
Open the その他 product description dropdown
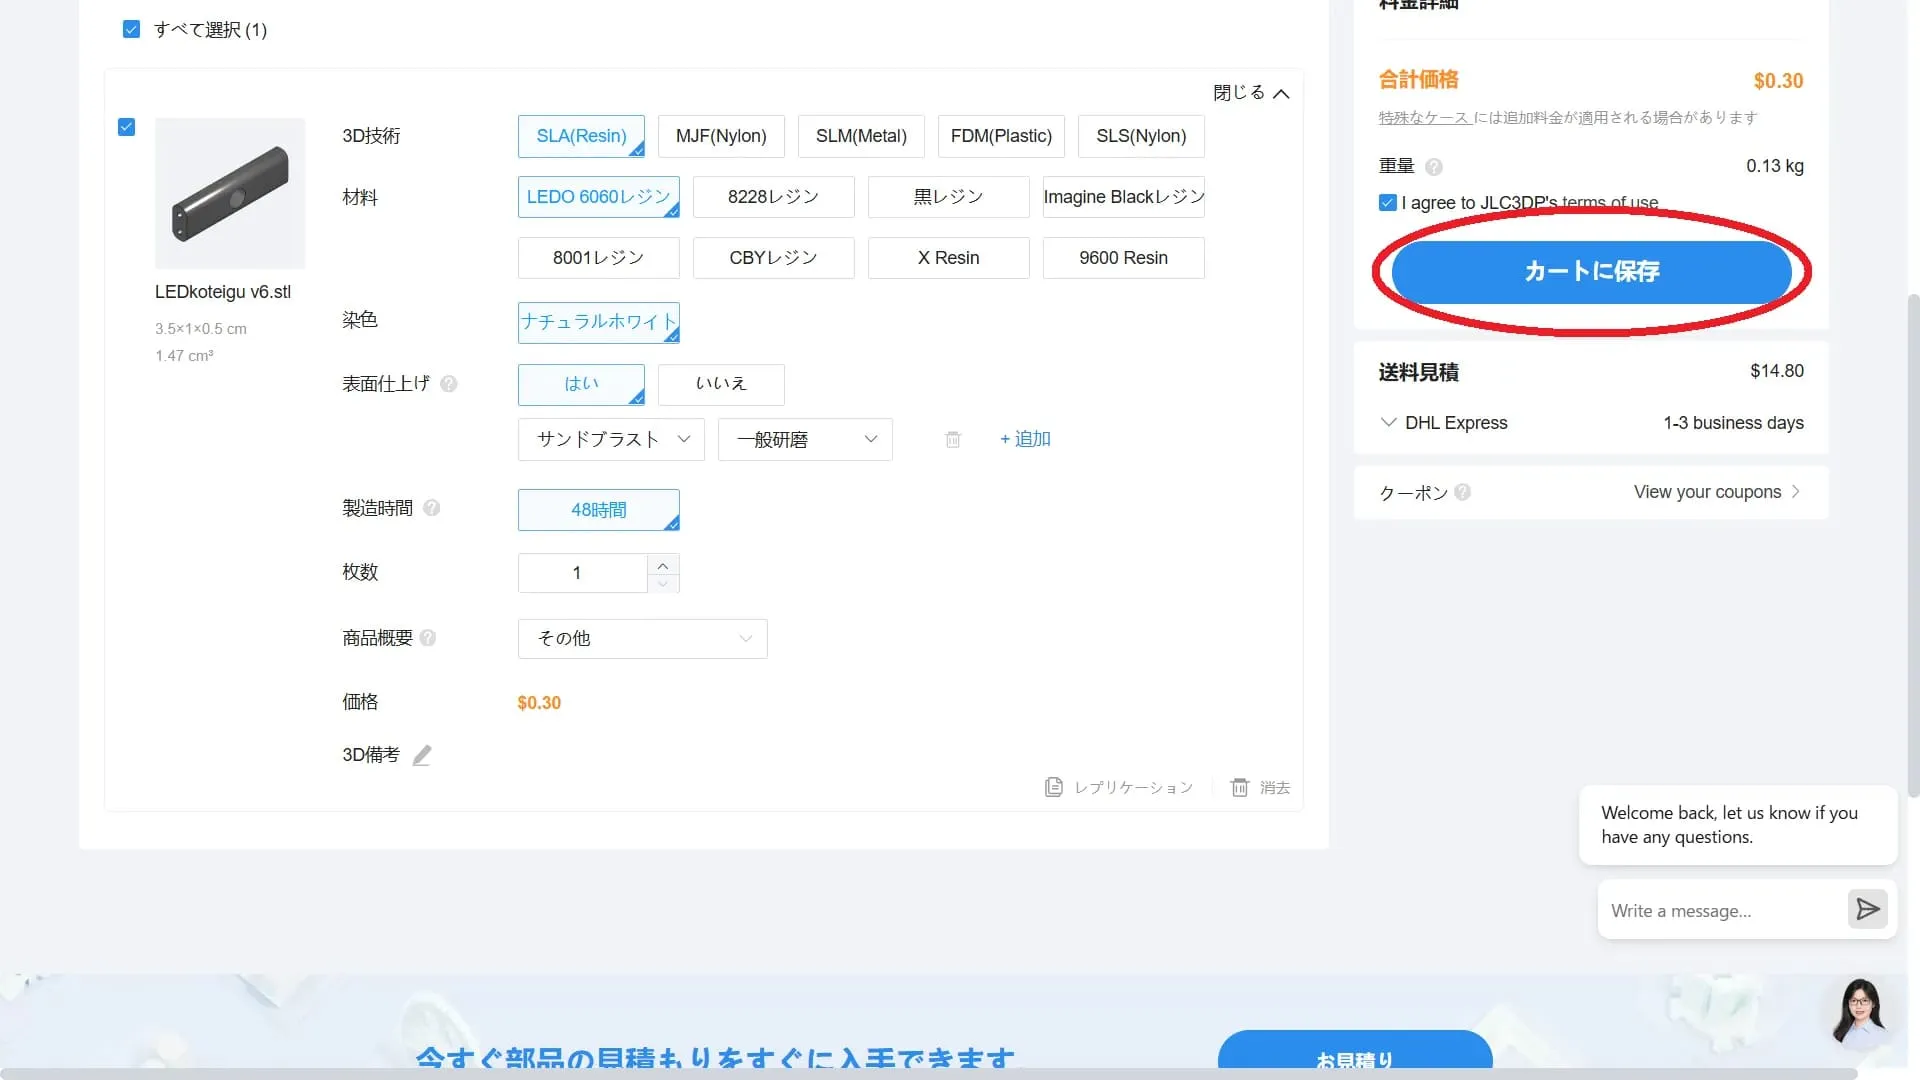pos(642,639)
